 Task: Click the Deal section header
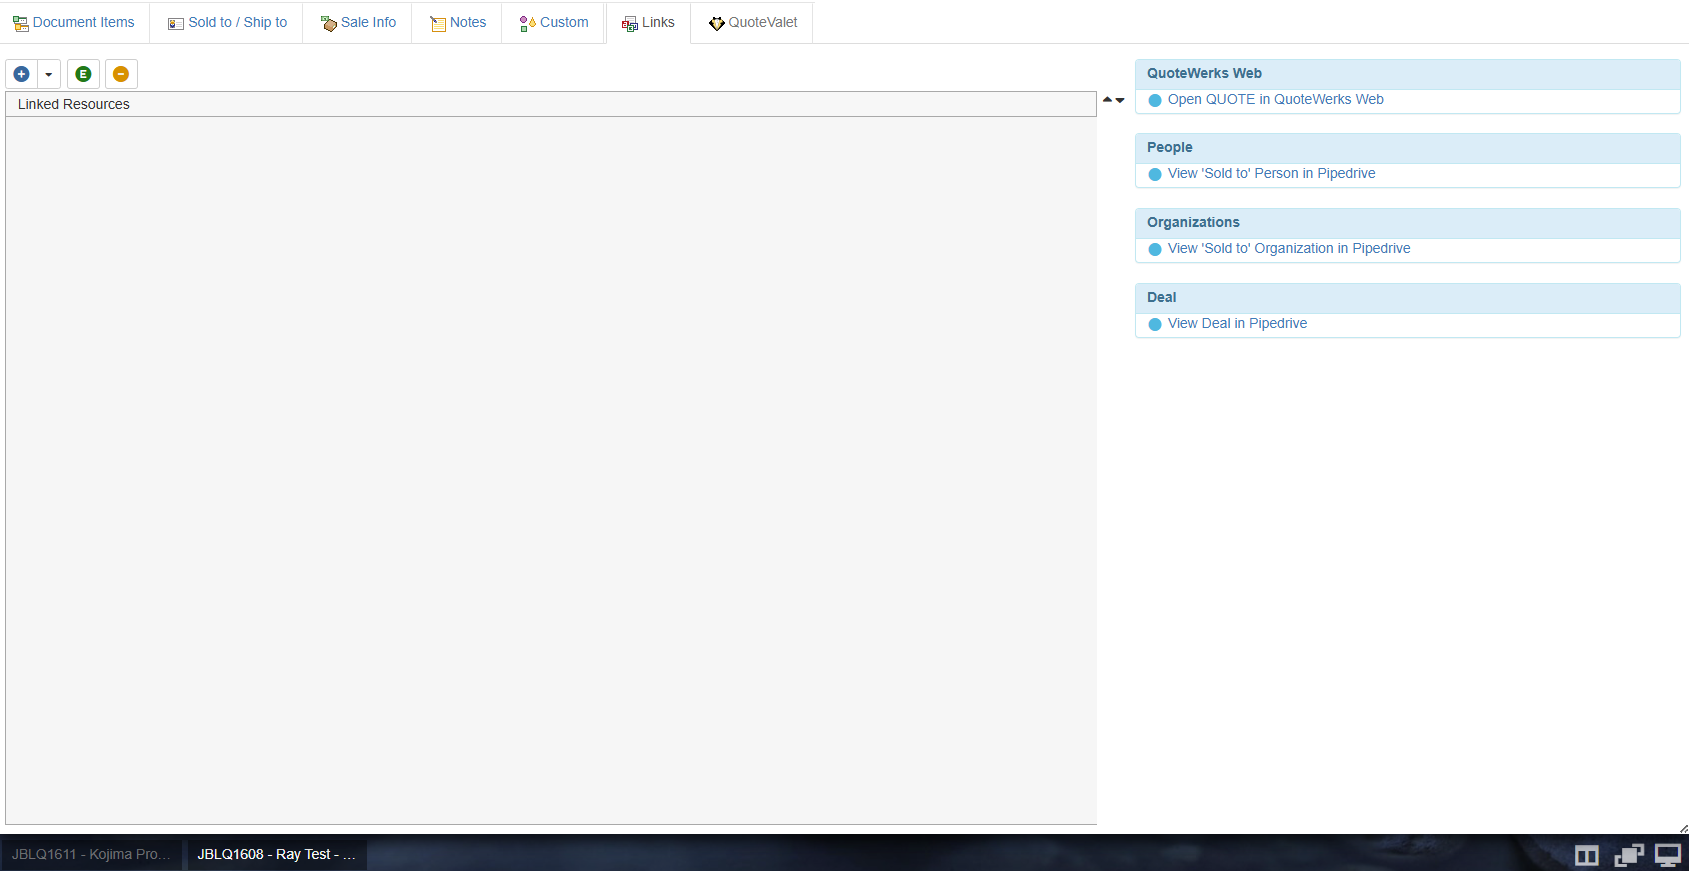(1407, 298)
